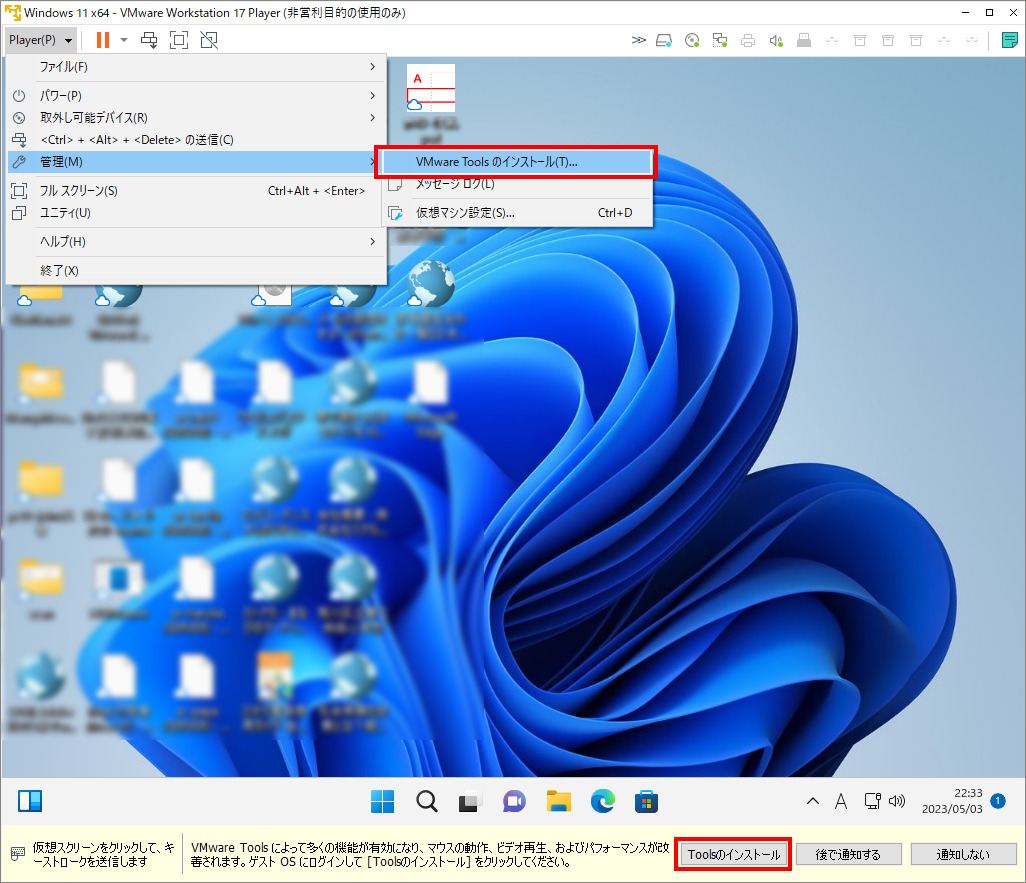This screenshot has height=883, width=1026.
Task: Click the CD/DVD drive device icon
Action: [692, 41]
